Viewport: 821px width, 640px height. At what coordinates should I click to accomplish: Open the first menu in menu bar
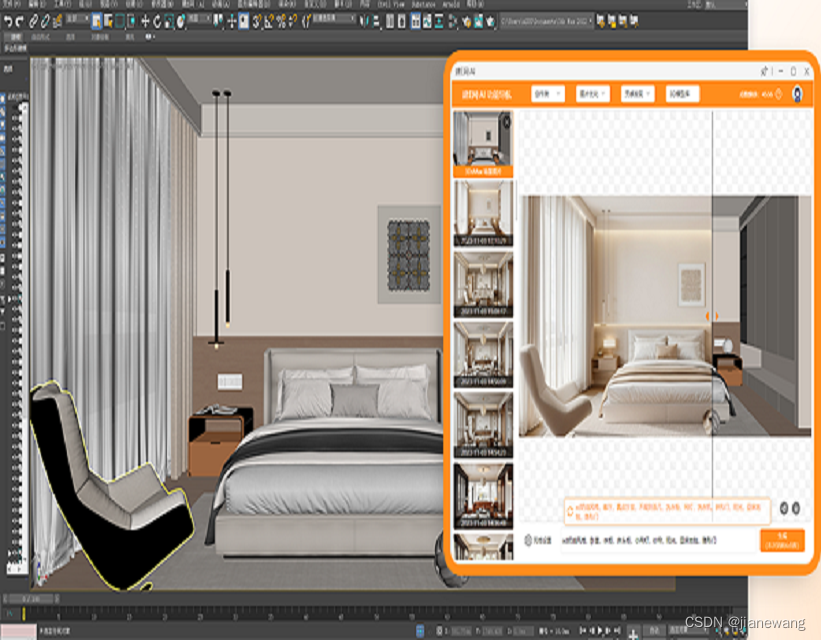12,4
